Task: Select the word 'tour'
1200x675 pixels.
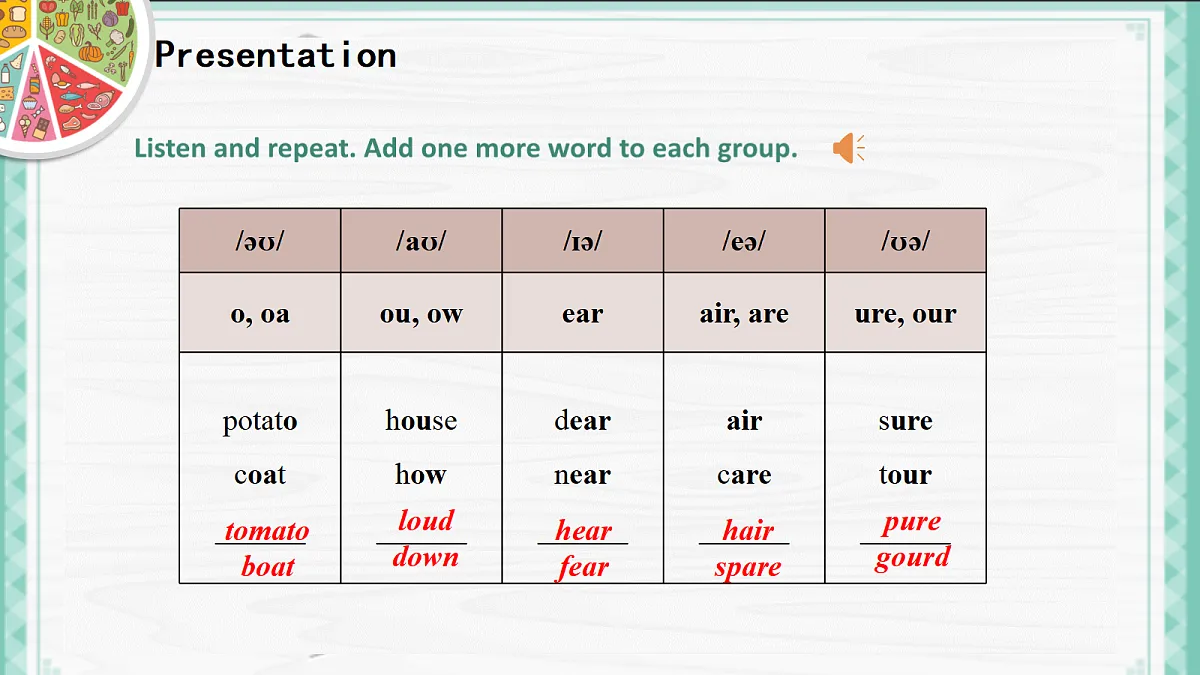Action: [905, 475]
